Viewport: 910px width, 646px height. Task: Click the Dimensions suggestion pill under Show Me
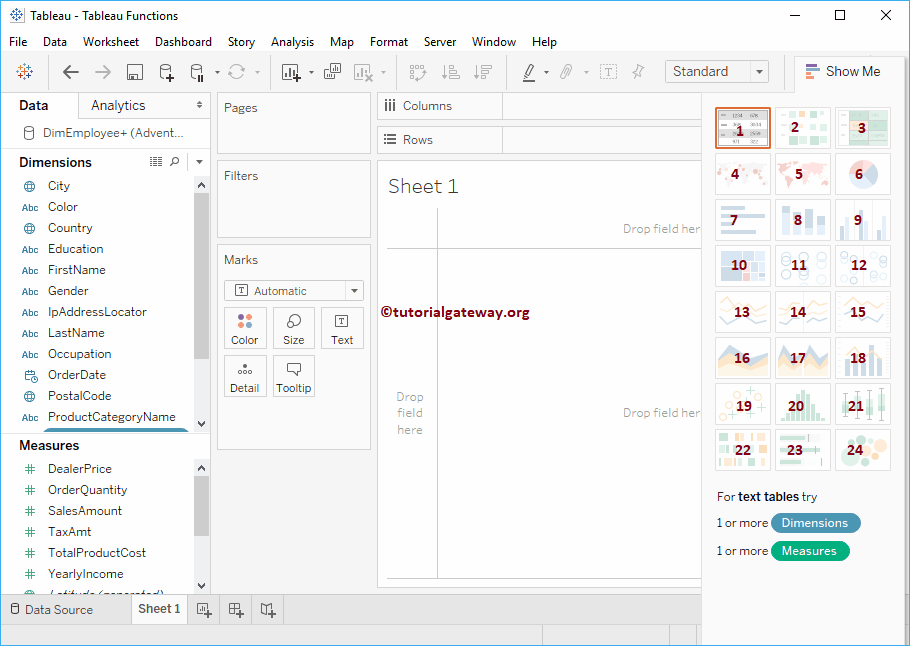click(x=815, y=522)
